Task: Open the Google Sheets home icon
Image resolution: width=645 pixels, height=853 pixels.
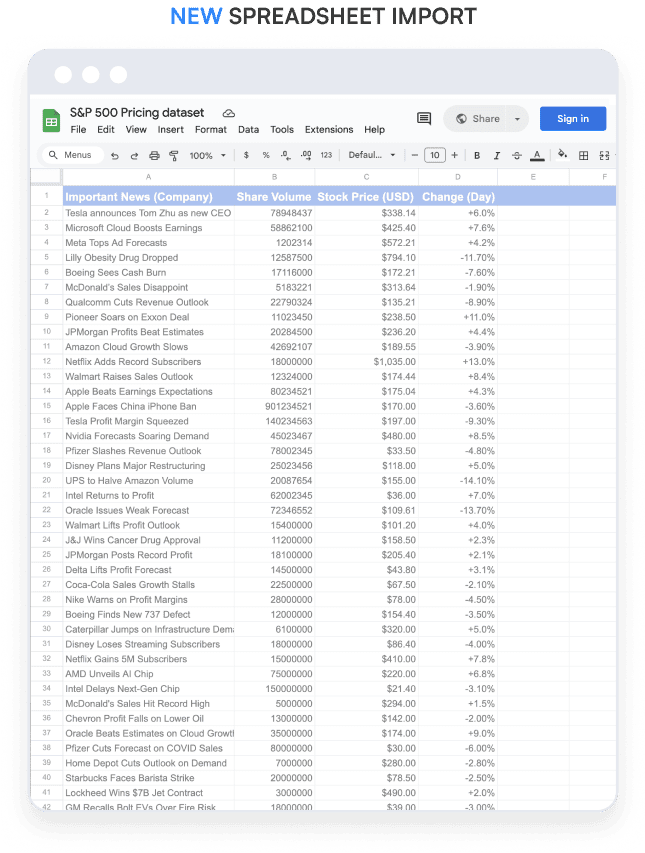Action: tap(51, 121)
